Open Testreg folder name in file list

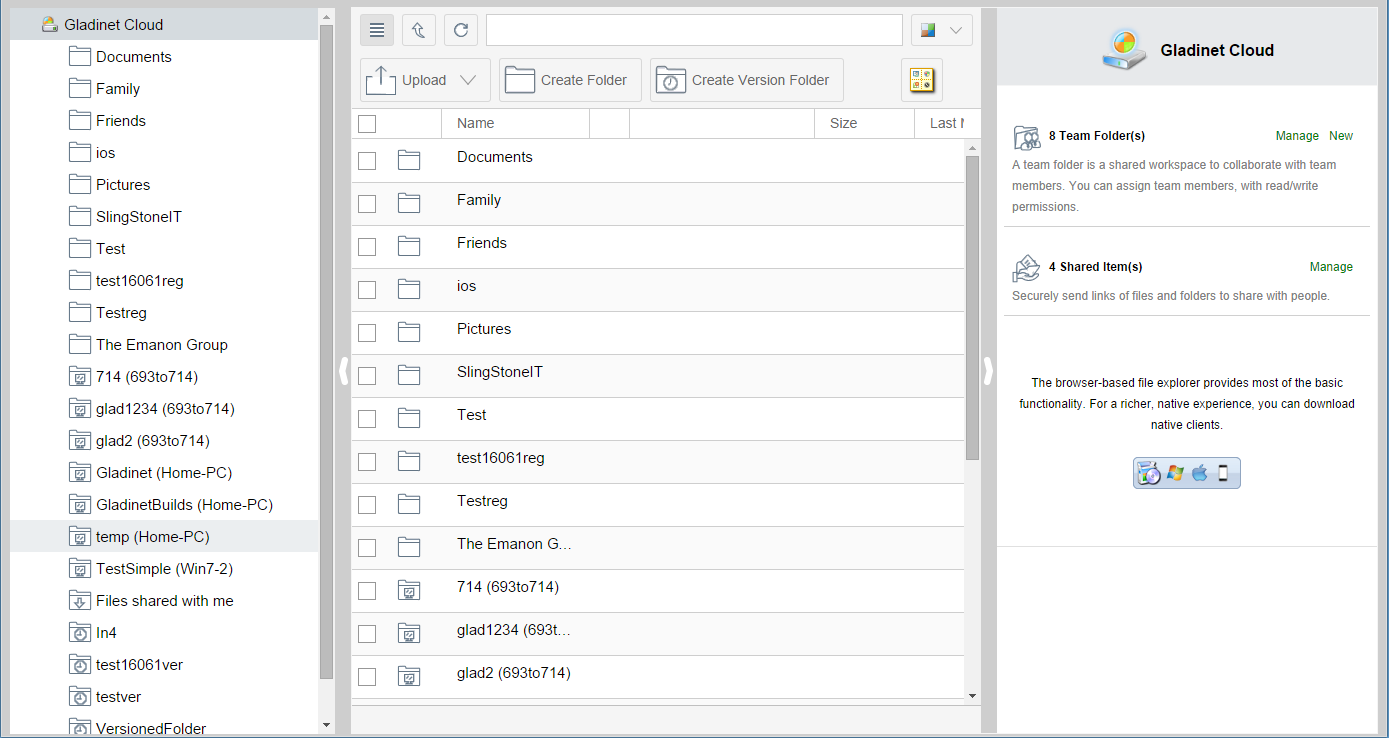[x=483, y=501]
